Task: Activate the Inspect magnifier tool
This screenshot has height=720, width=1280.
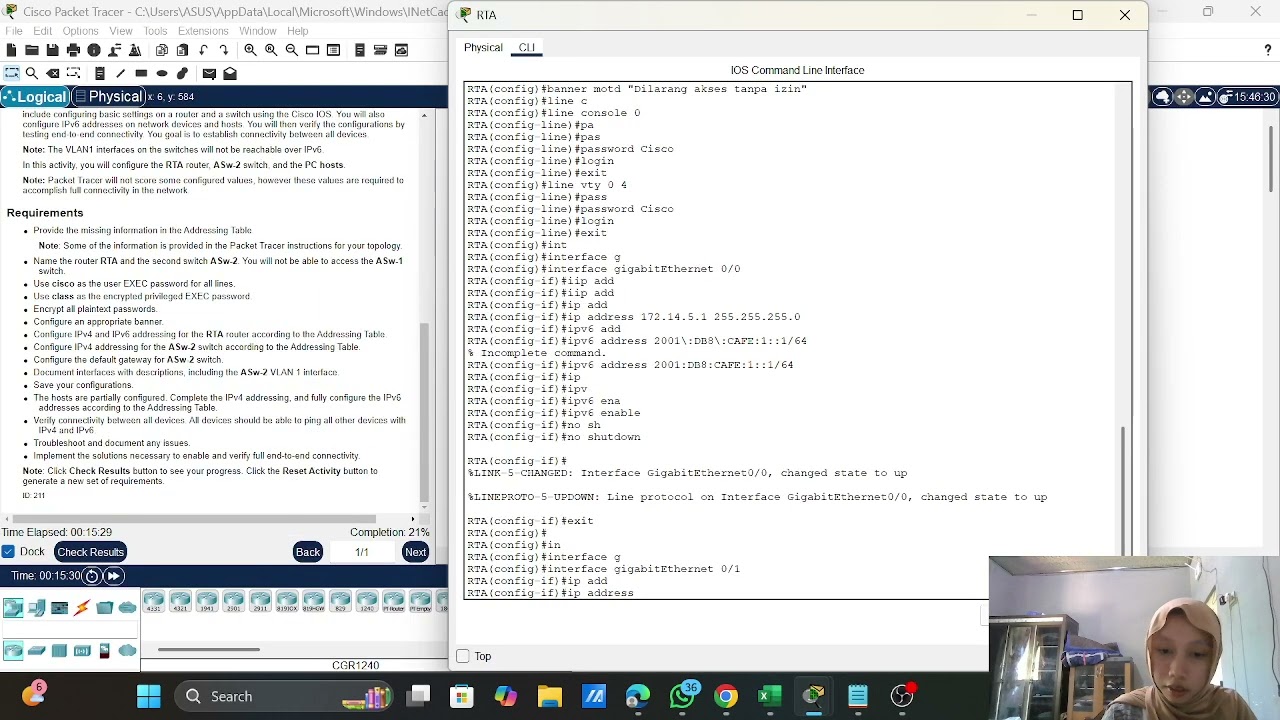Action: click(x=32, y=73)
